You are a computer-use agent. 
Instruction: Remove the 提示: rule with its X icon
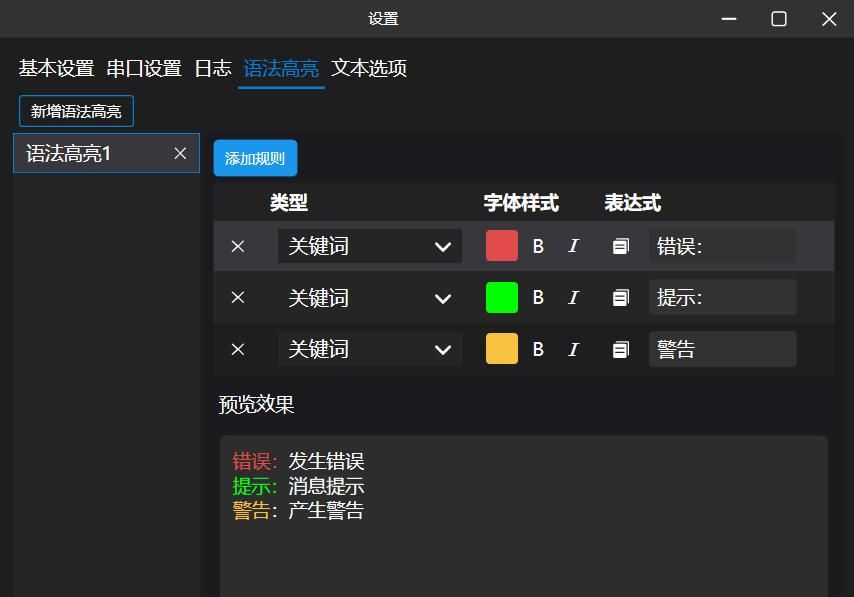(238, 297)
